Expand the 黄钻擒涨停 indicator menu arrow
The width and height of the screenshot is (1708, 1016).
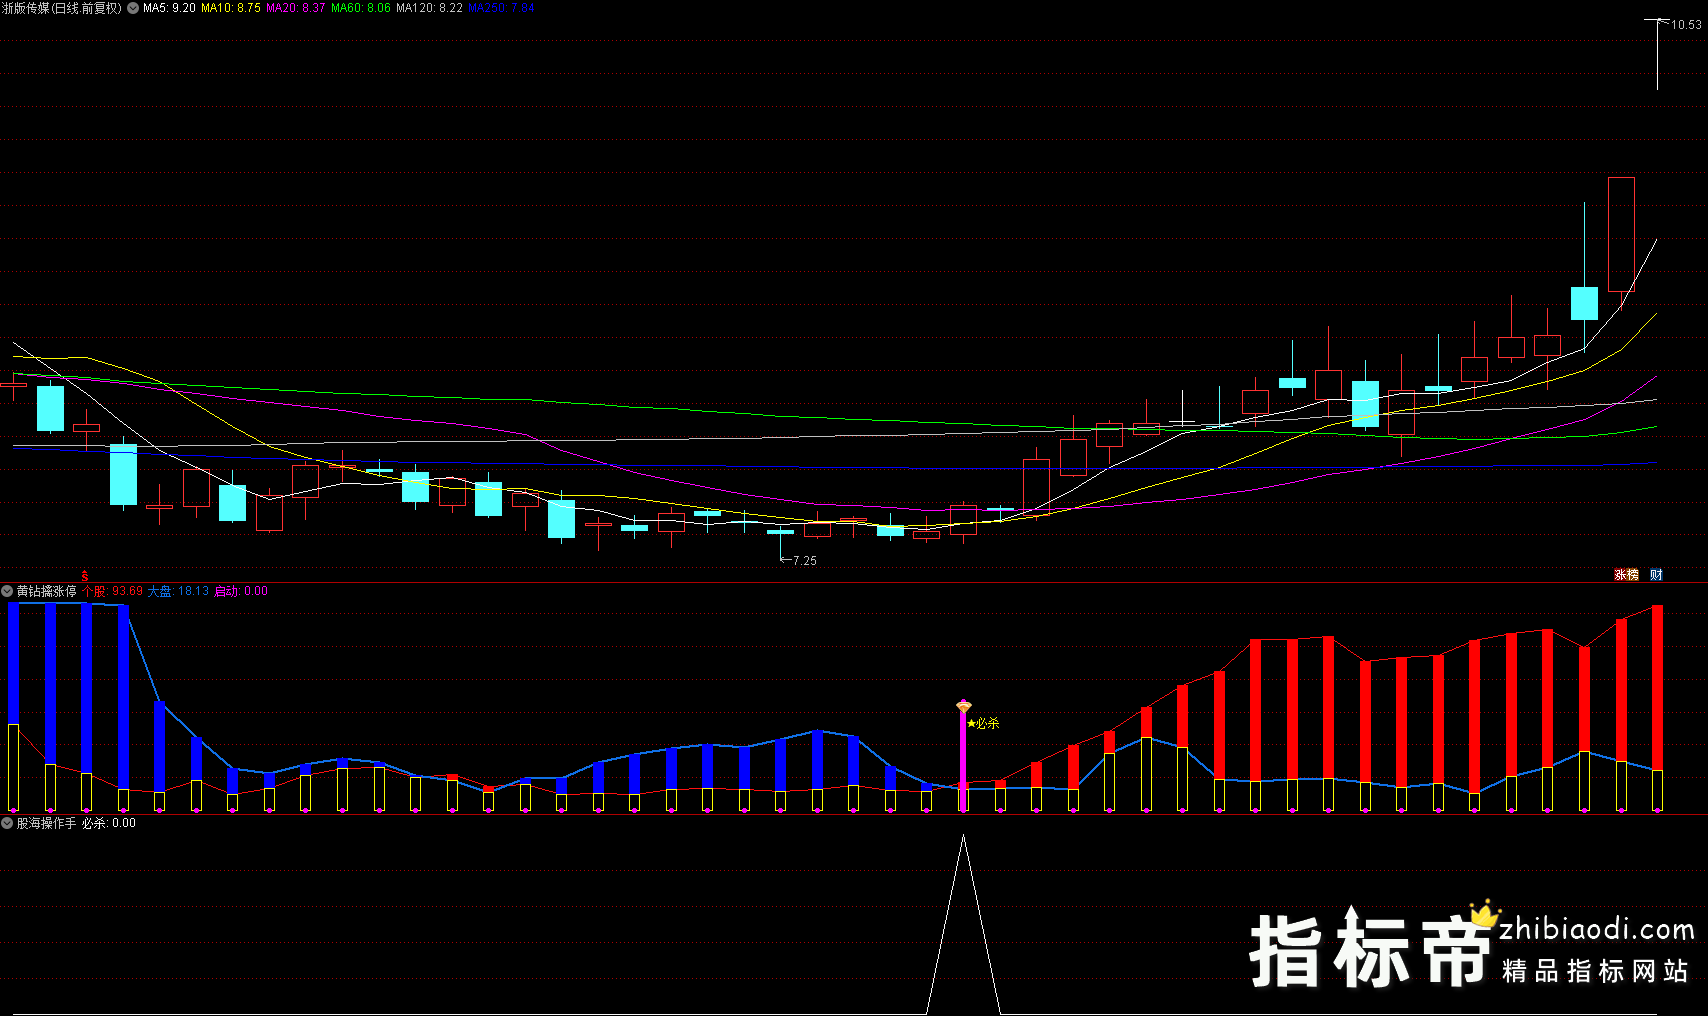pos(8,591)
